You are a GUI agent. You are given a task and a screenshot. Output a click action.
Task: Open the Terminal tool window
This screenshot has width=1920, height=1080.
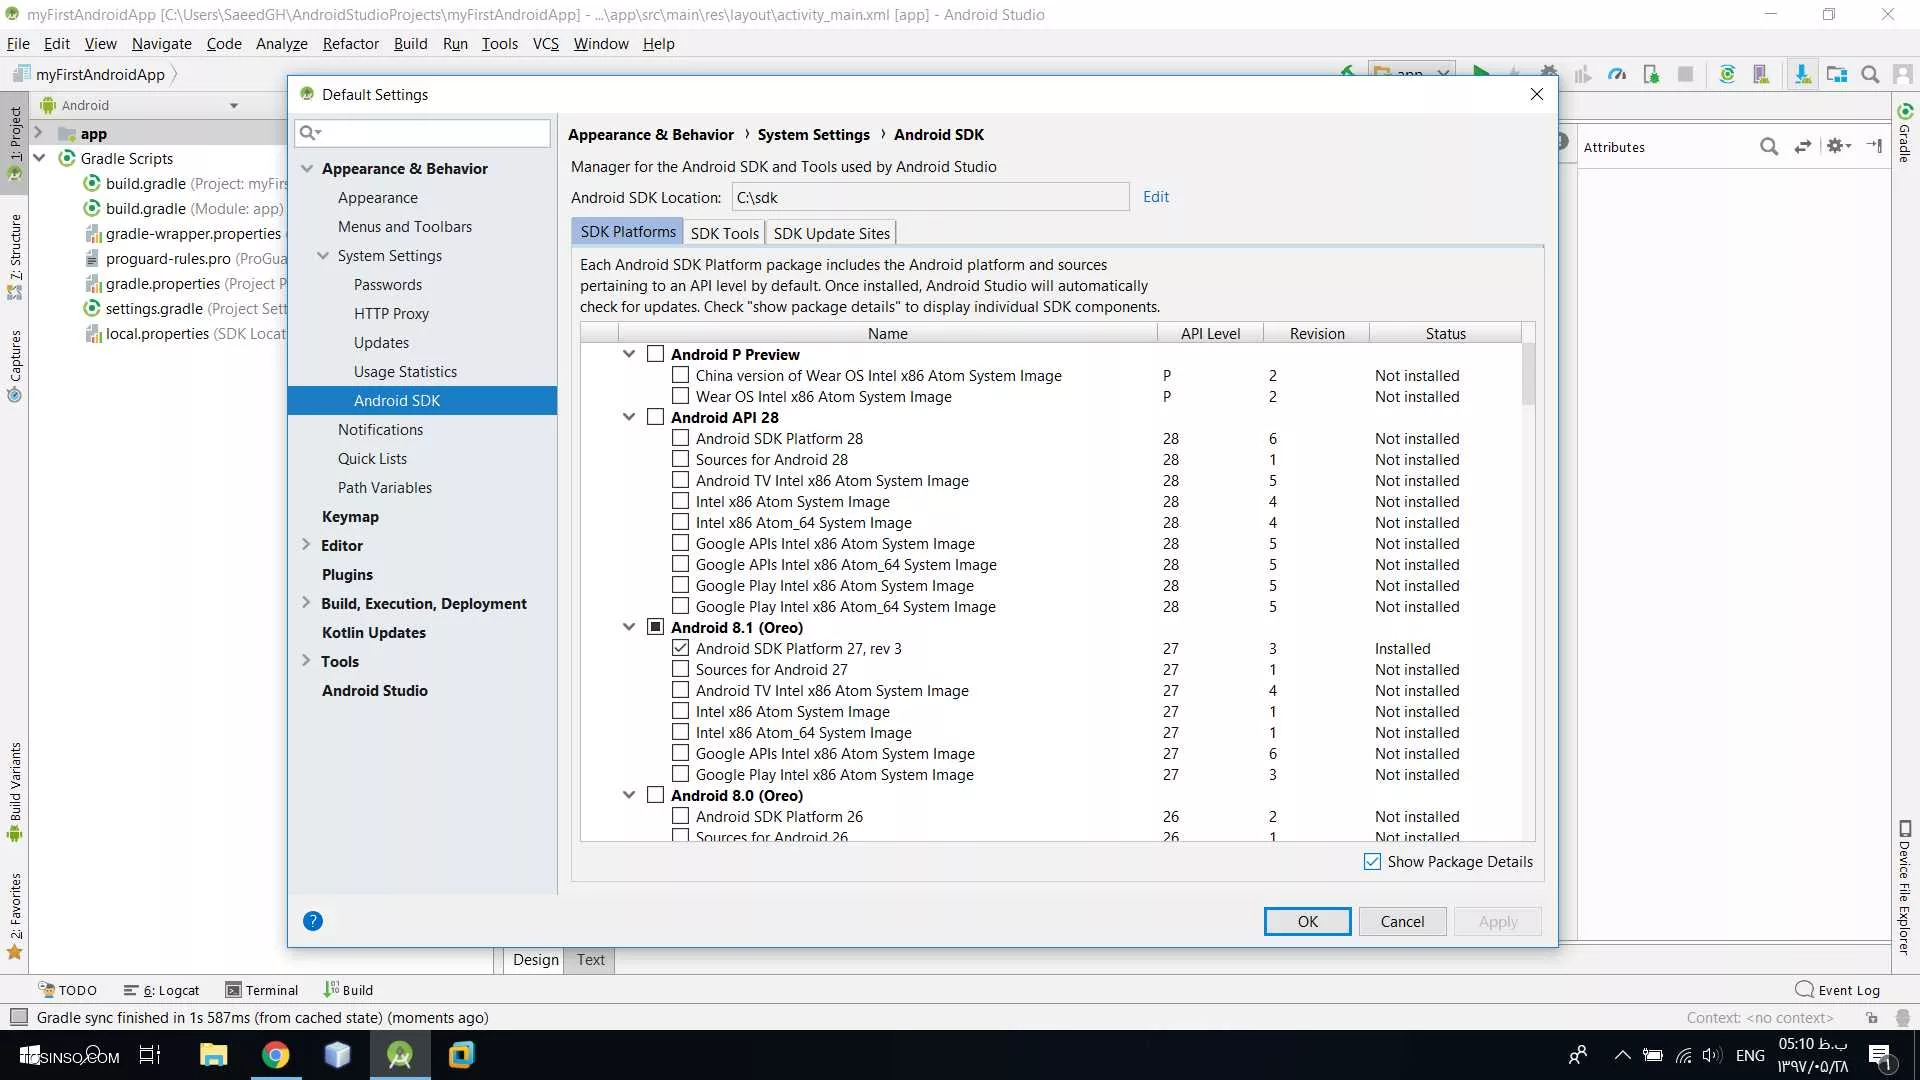(262, 990)
